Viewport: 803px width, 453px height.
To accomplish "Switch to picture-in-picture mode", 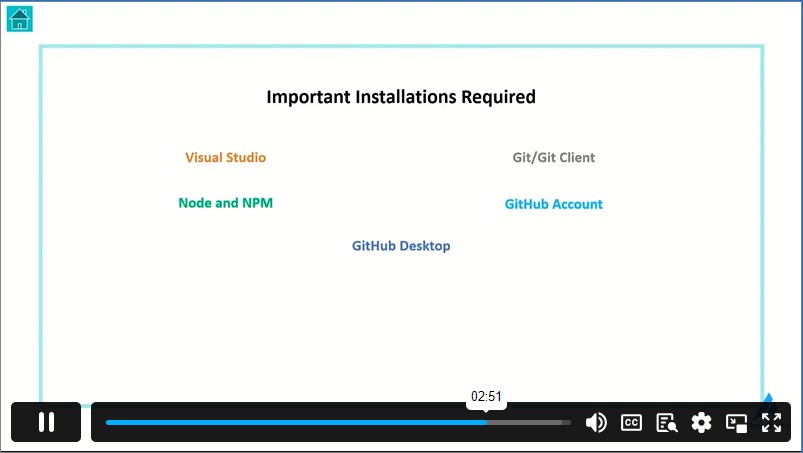I will [736, 423].
